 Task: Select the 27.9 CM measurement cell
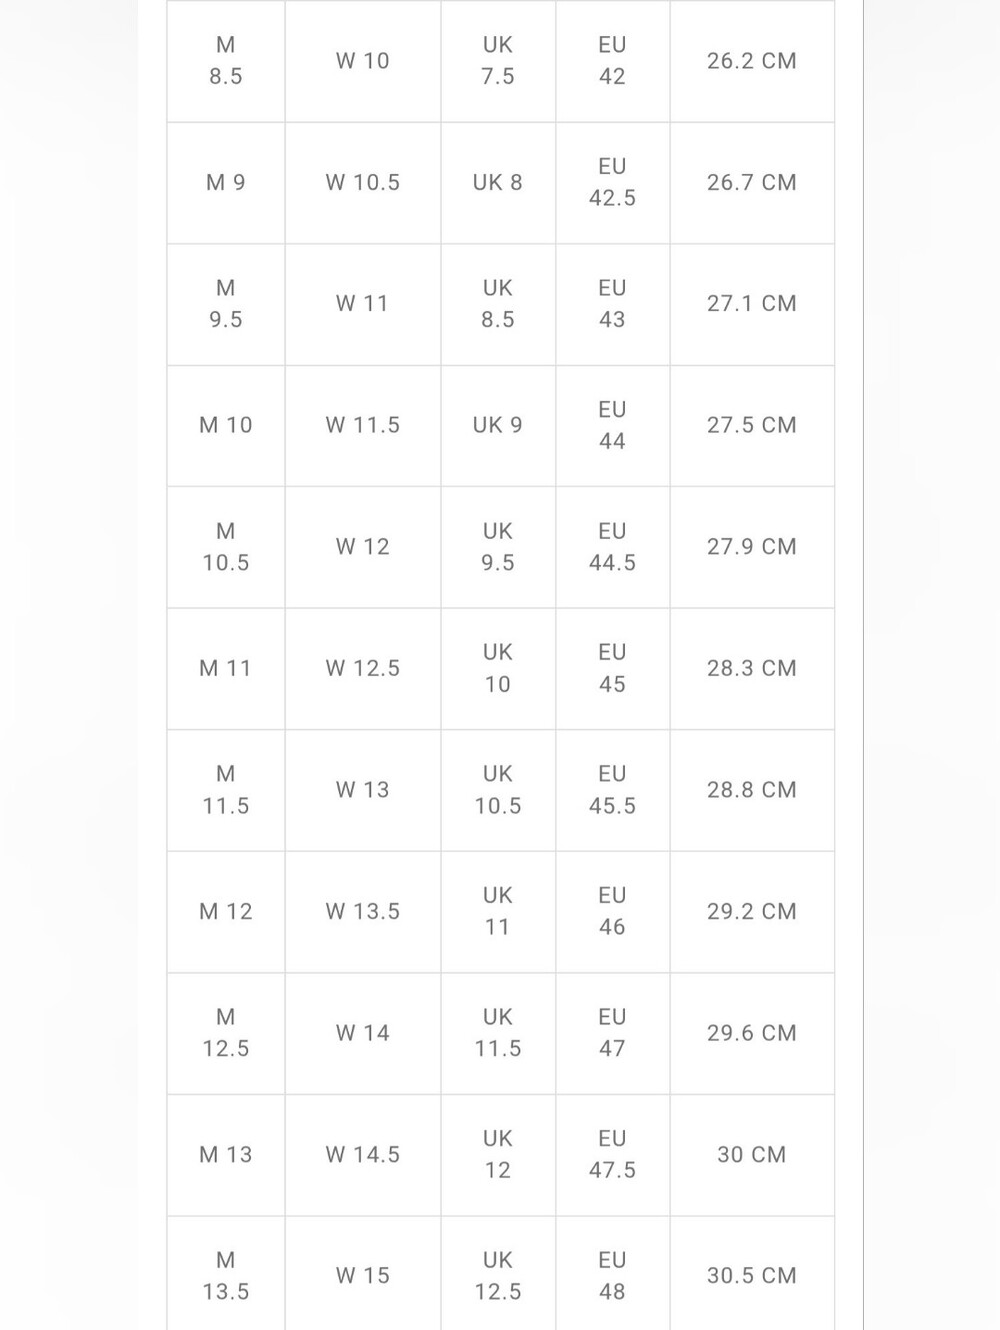(x=752, y=547)
